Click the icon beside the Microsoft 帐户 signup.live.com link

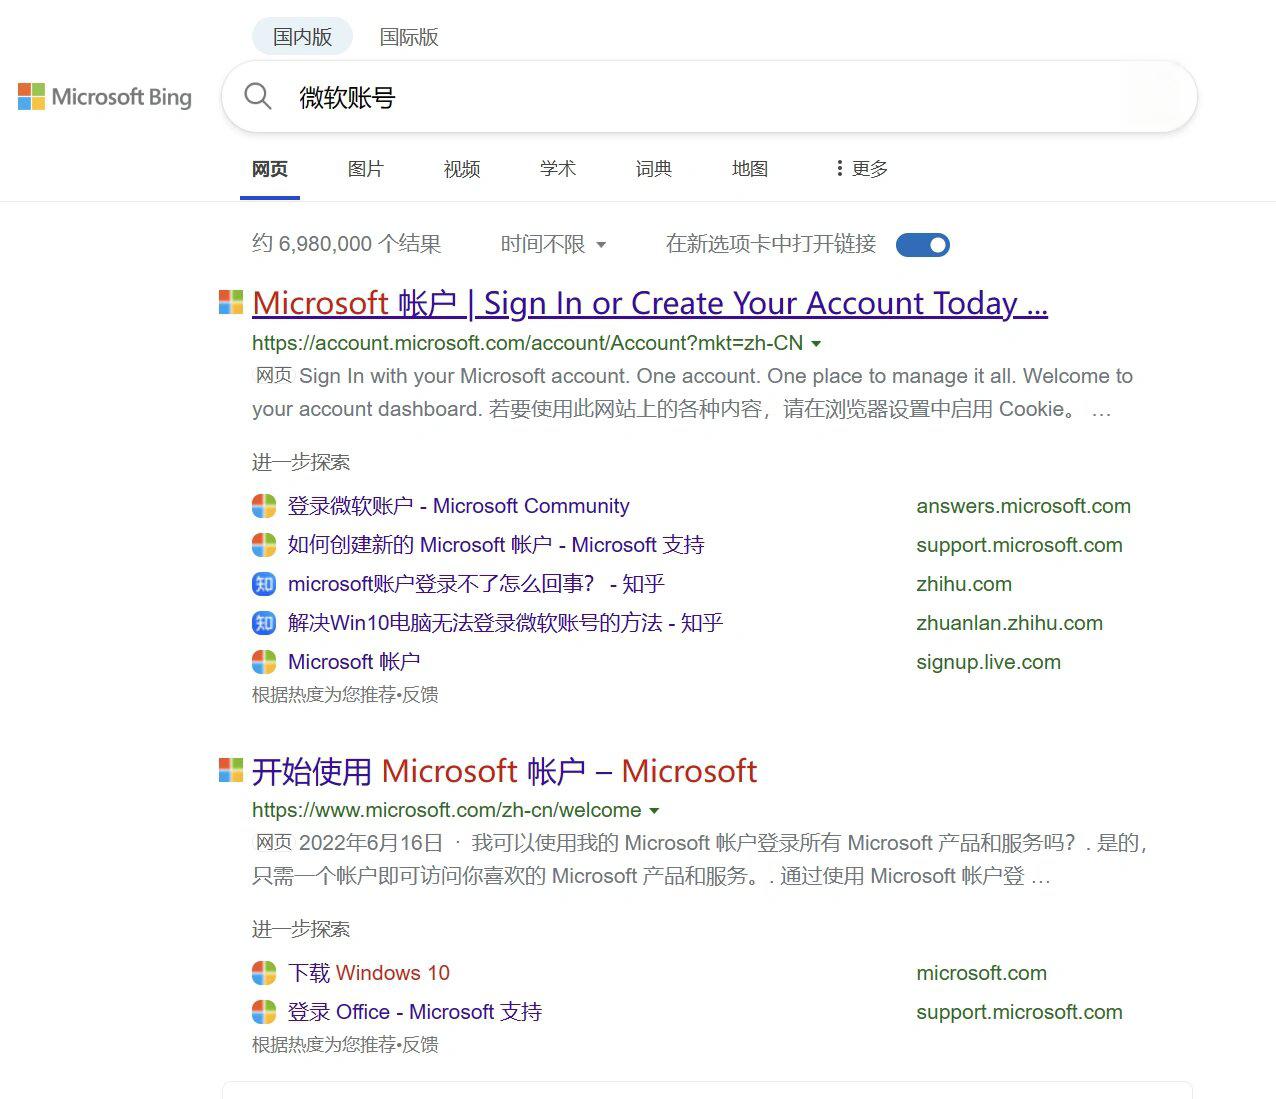click(264, 662)
